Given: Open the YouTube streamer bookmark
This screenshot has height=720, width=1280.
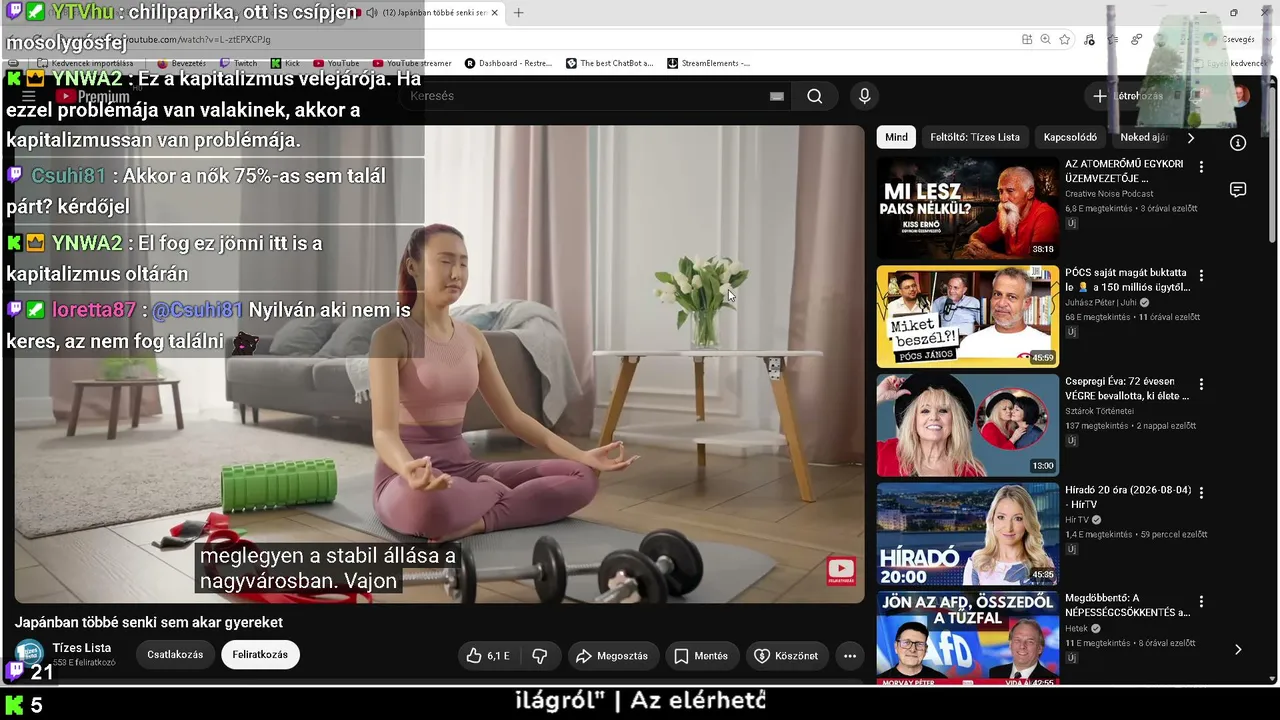Looking at the screenshot, I should point(412,63).
